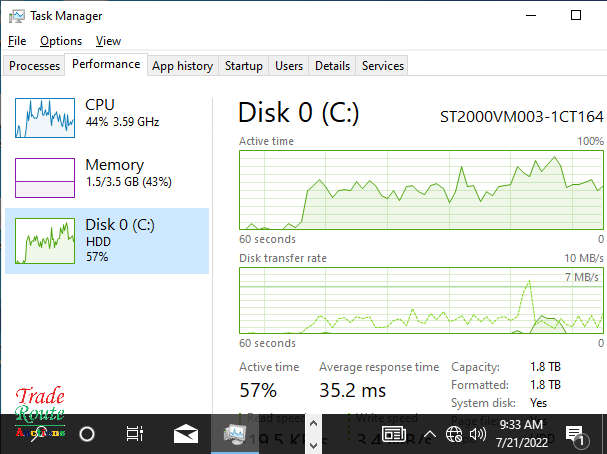Open the File menu
Screen dimensions: 607x454
coord(17,41)
